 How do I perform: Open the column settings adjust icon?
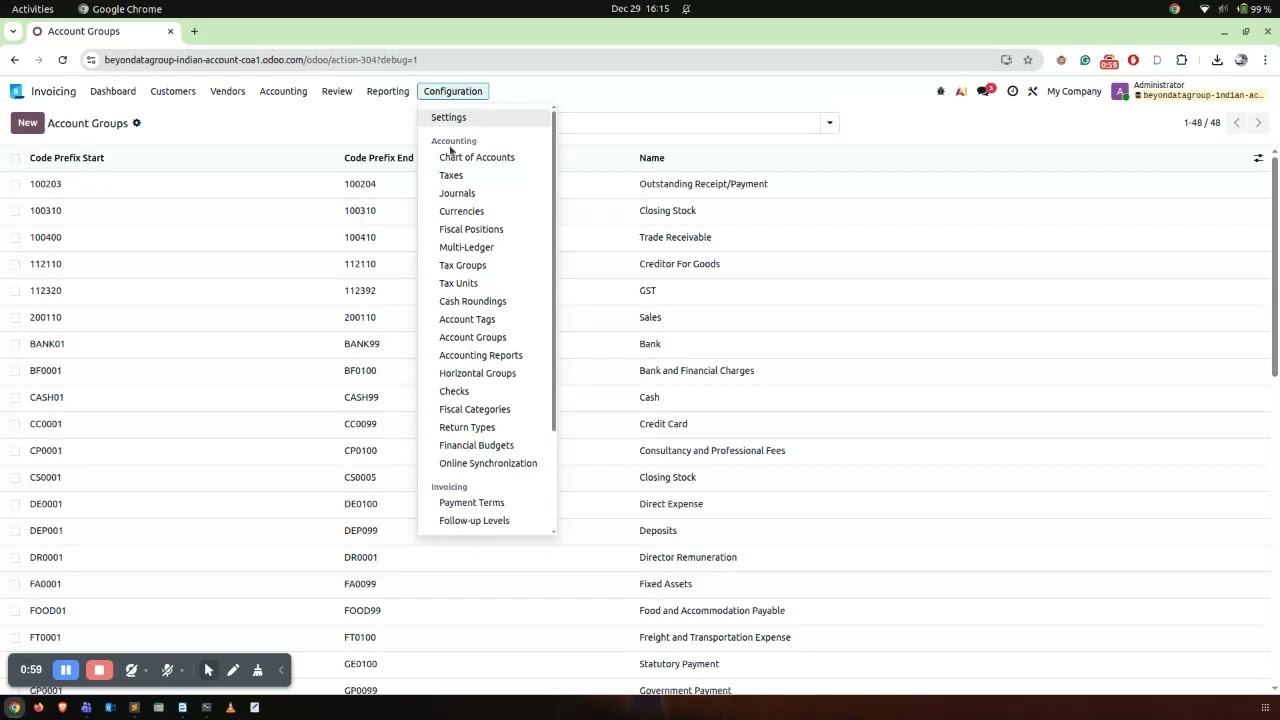tap(1258, 158)
